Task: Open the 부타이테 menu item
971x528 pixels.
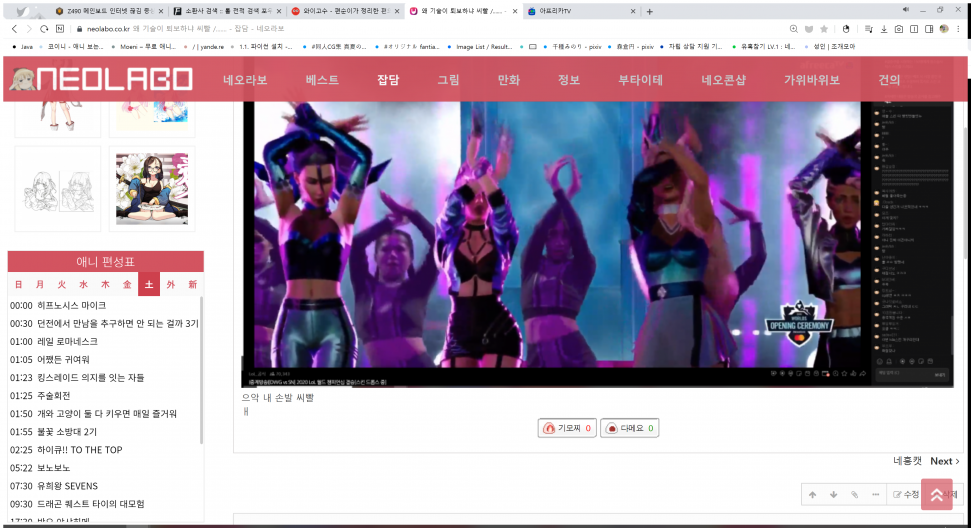Action: pos(640,80)
